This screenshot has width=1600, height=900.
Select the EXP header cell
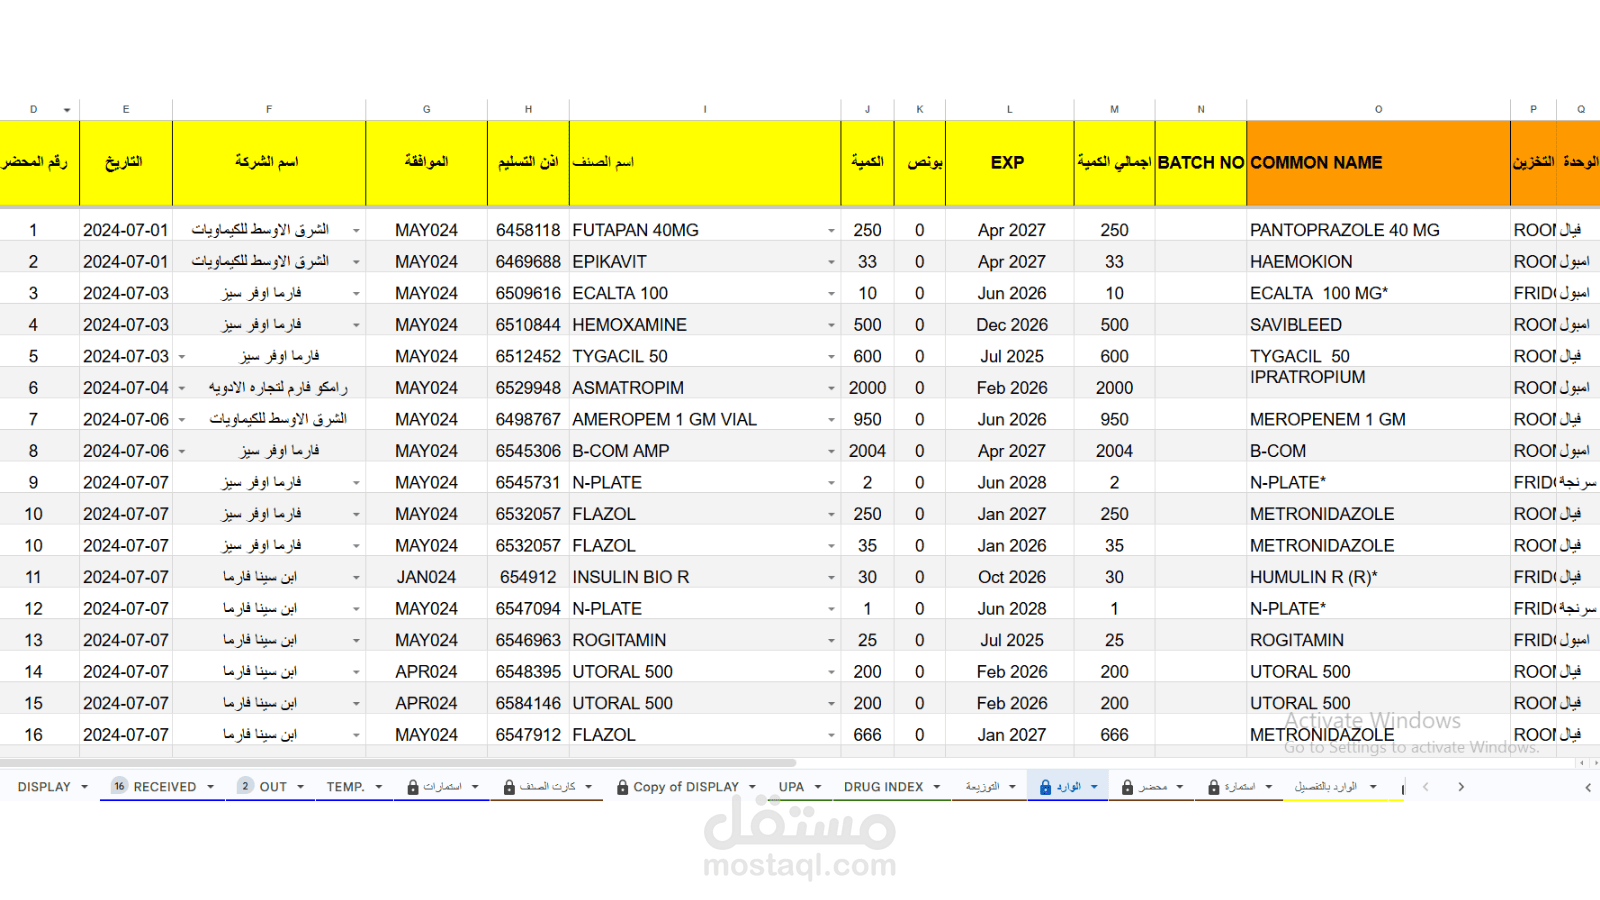pos(1009,163)
